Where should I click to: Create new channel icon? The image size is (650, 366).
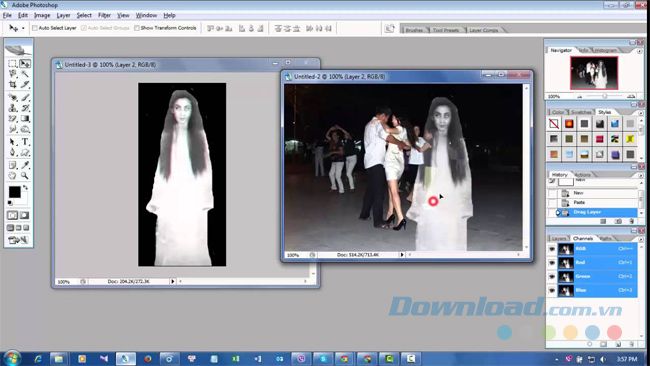[x=618, y=344]
